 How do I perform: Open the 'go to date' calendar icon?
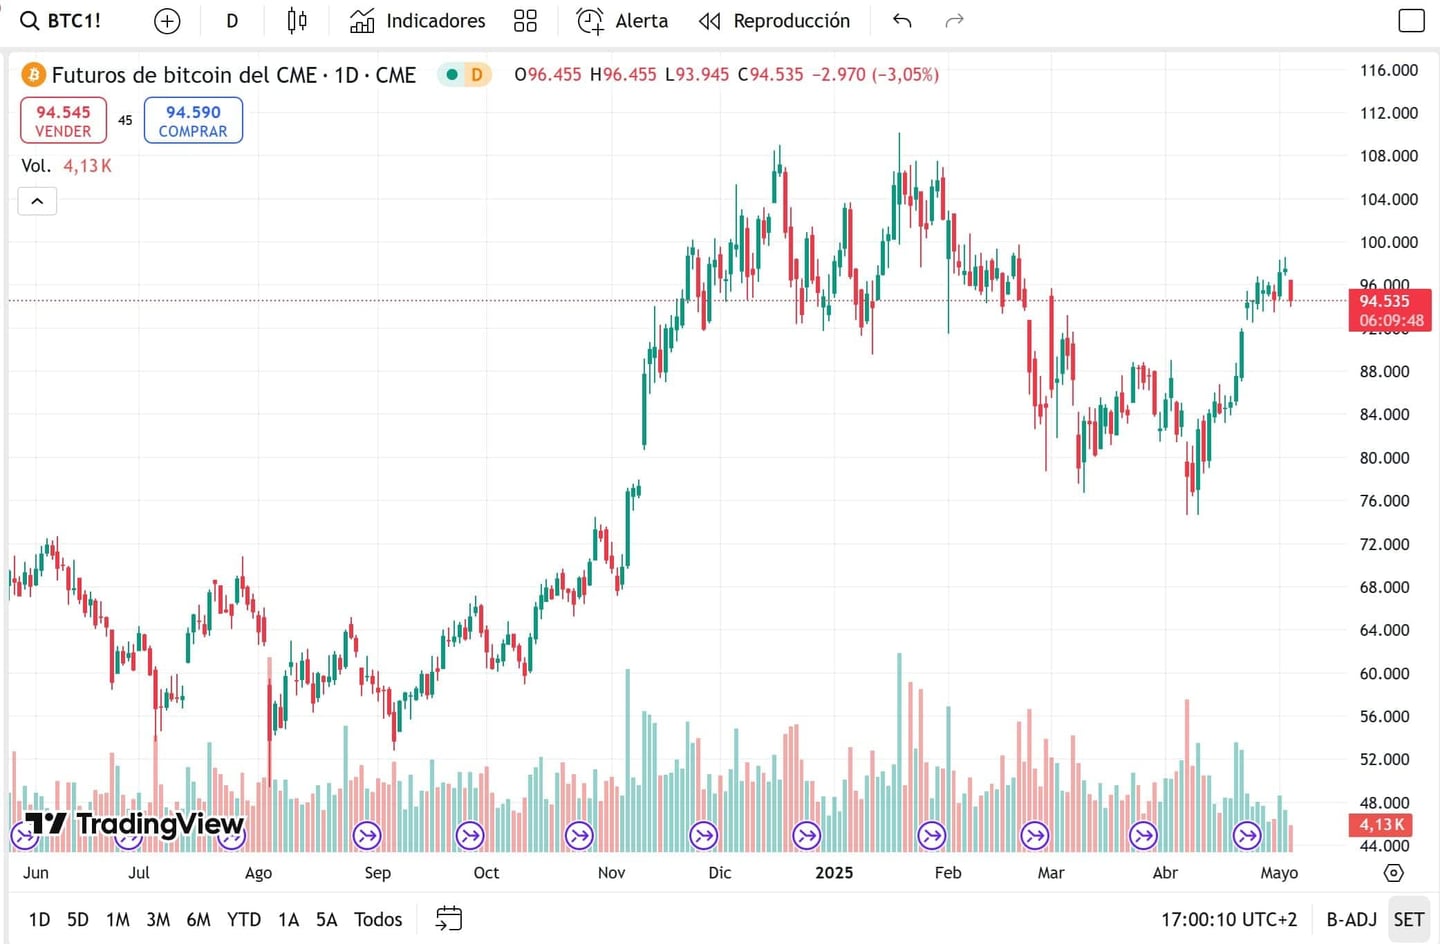[447, 918]
